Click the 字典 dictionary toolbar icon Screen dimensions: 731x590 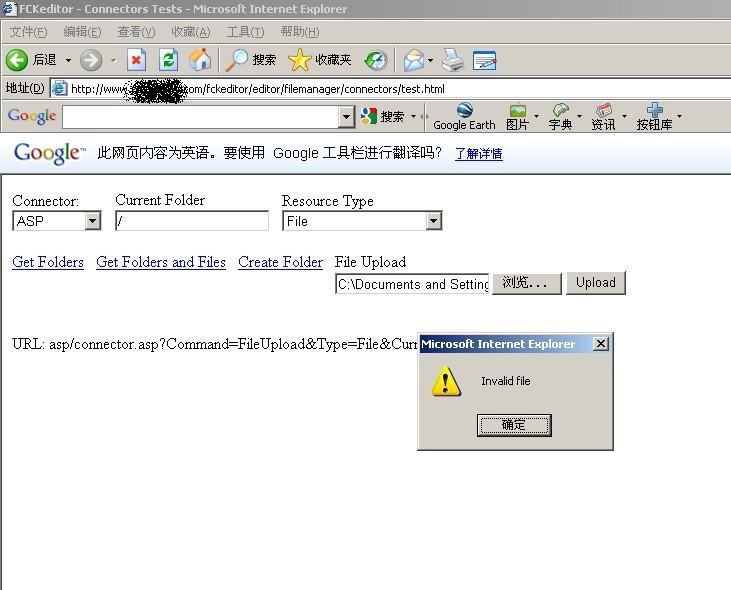coord(560,117)
